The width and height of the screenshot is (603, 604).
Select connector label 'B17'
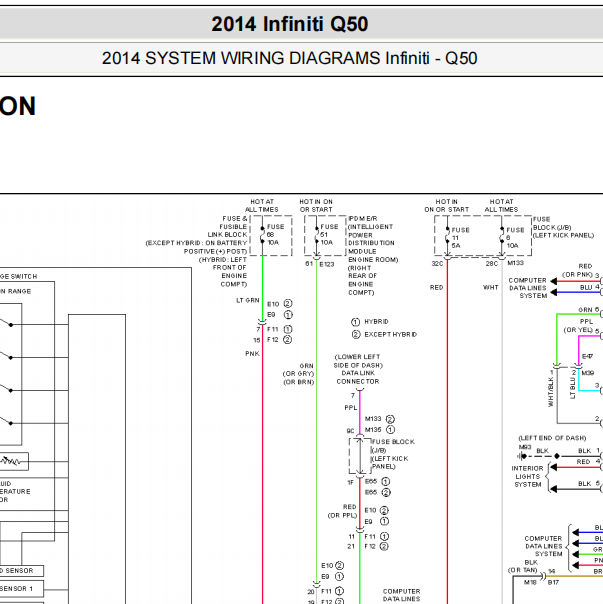pos(553,582)
